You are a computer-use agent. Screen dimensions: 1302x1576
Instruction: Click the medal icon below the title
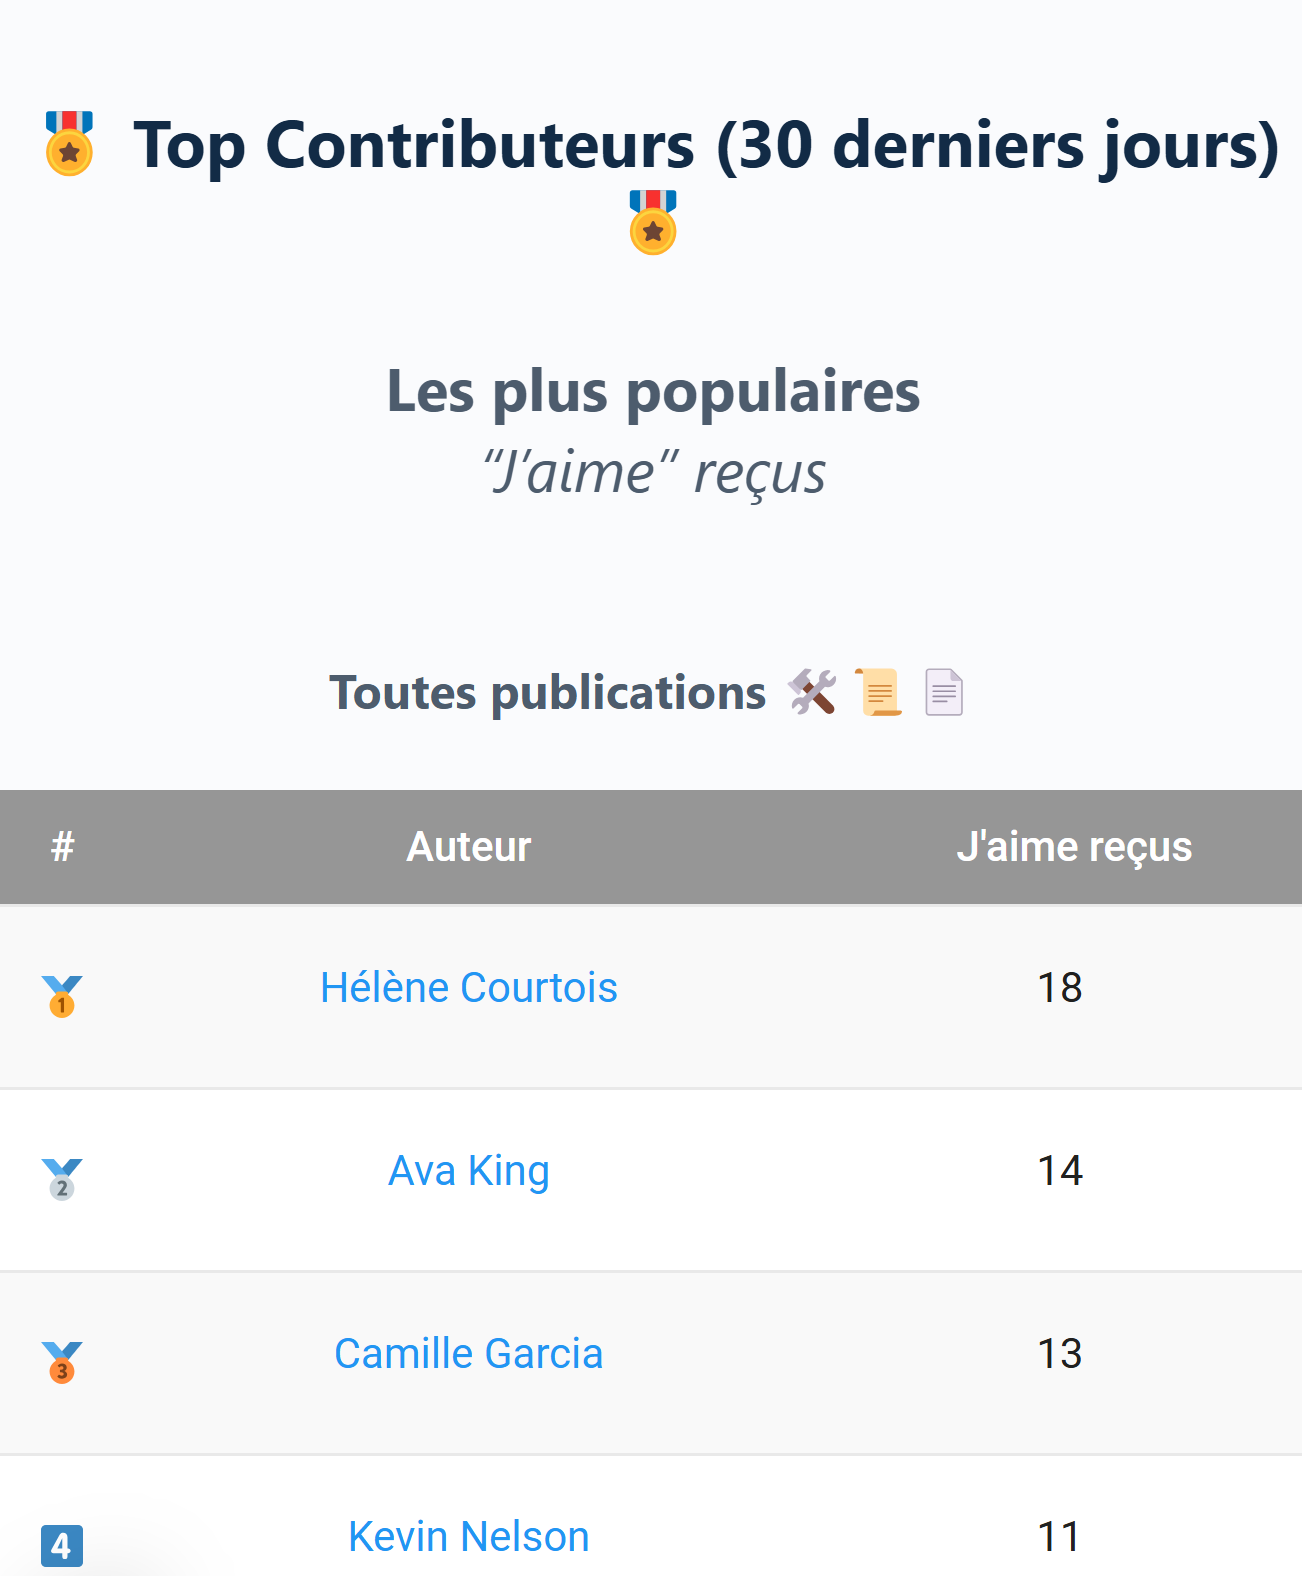pos(653,223)
